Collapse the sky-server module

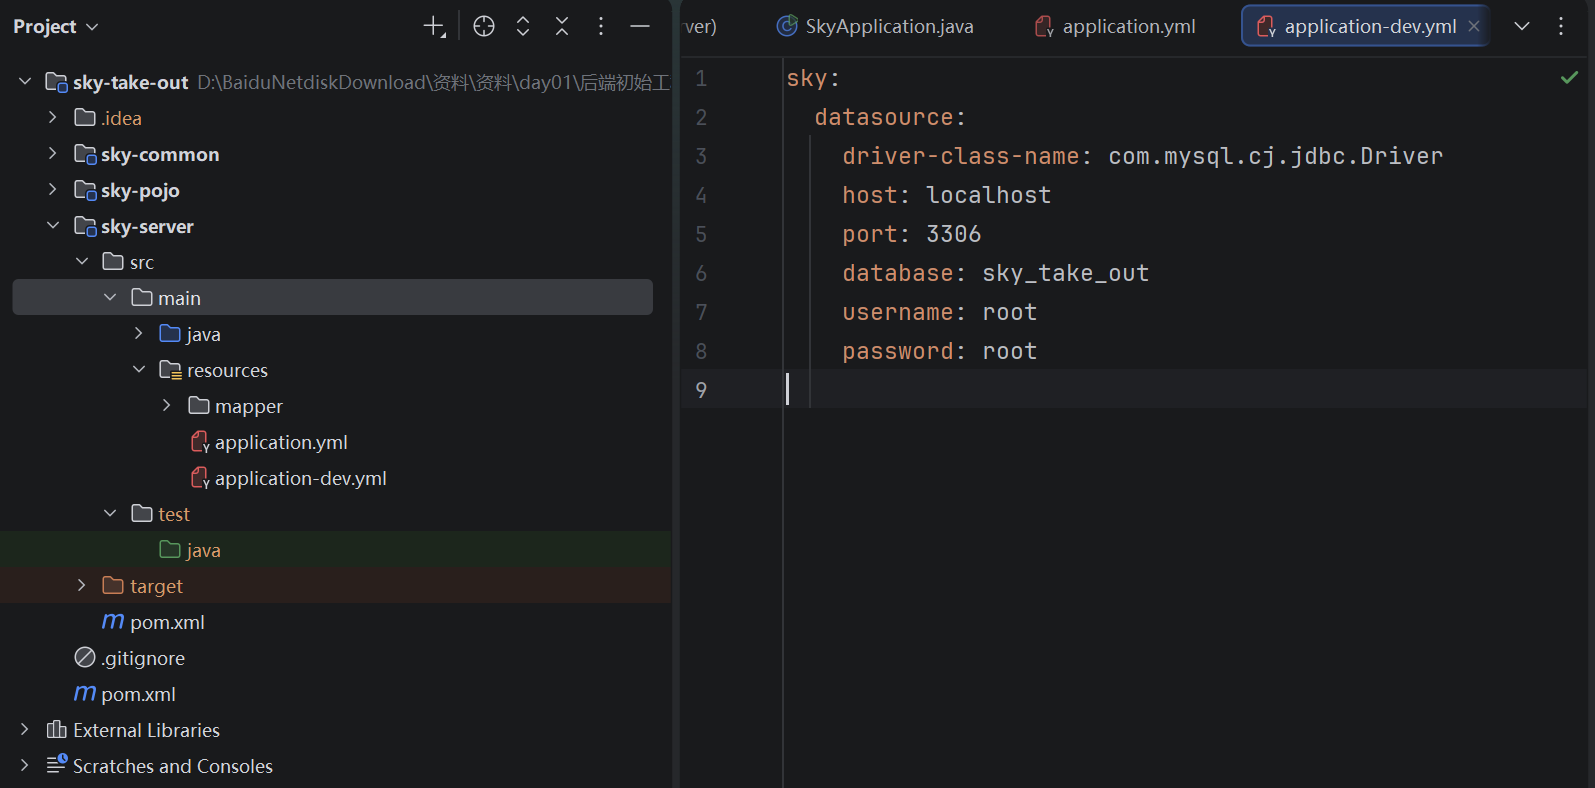(53, 225)
